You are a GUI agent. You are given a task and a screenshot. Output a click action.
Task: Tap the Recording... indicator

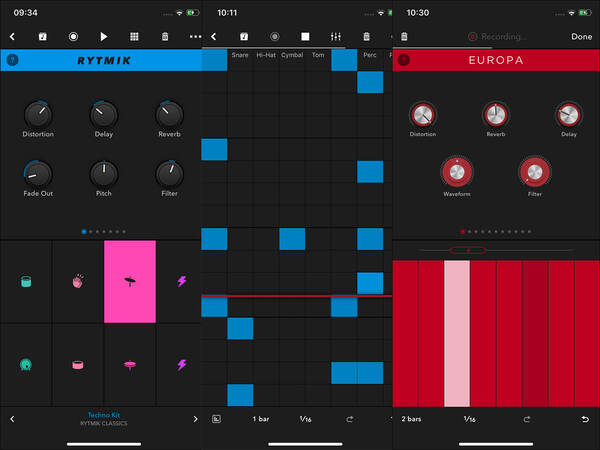click(x=497, y=36)
